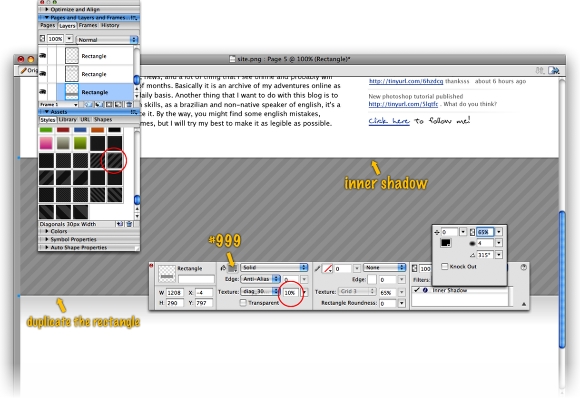Screen dimensions: 580x398
Task: Open the Layers panel options menu icon
Action: click(x=134, y=17)
